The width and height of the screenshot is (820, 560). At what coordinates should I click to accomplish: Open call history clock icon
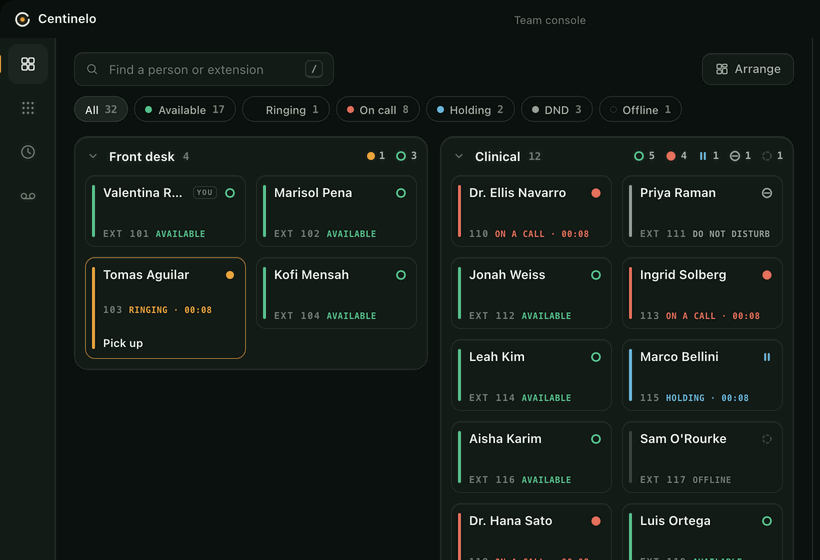click(28, 152)
